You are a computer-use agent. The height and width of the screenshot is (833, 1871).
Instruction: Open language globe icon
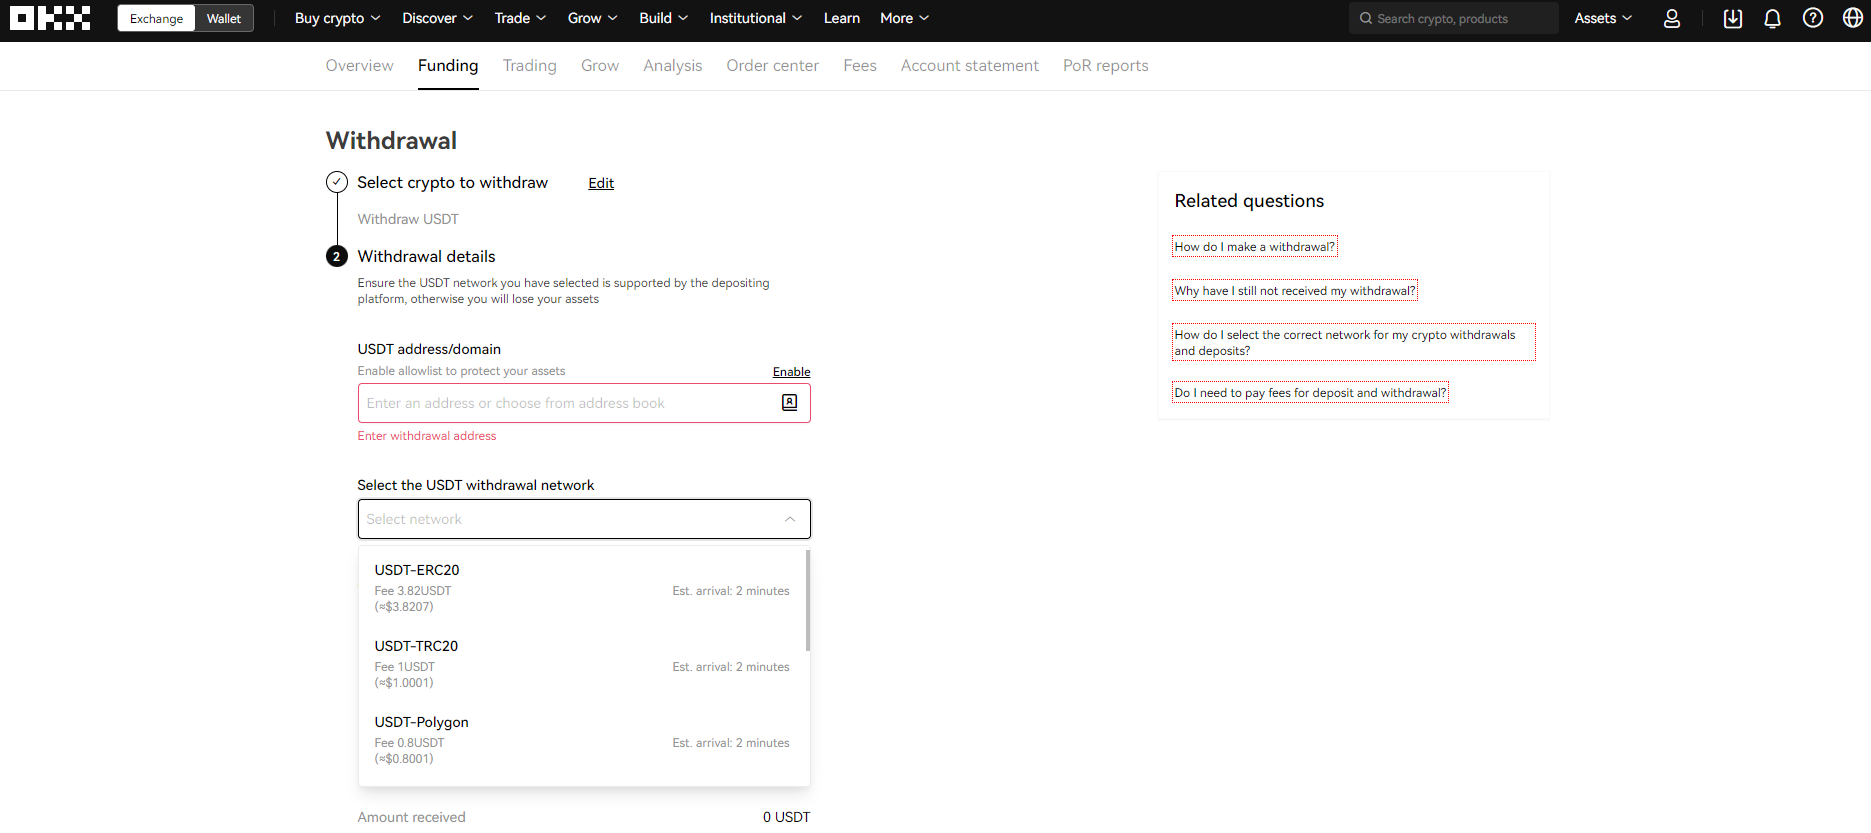tap(1853, 18)
